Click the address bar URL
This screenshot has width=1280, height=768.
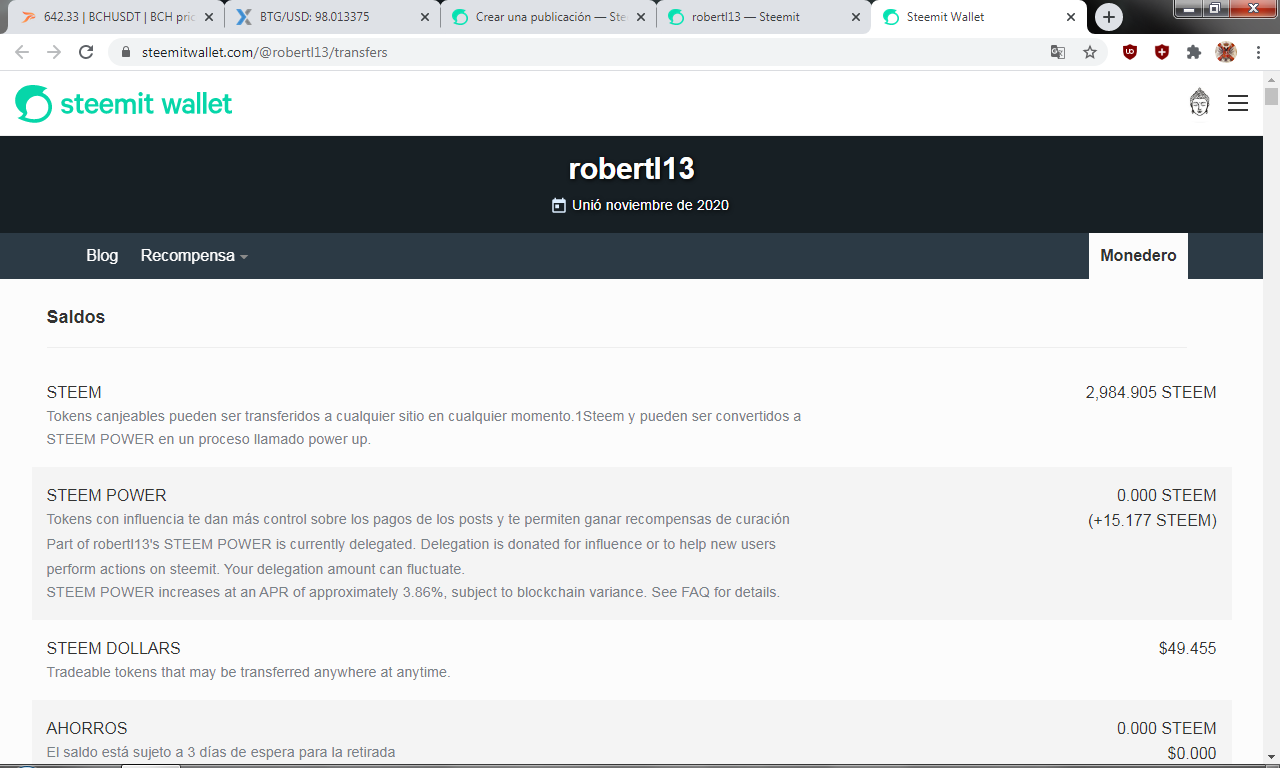point(265,52)
